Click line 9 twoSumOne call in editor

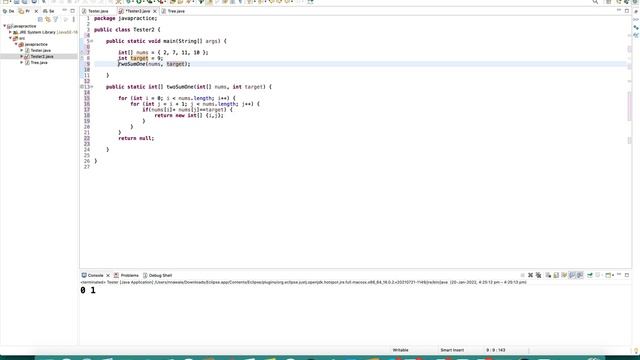154,64
